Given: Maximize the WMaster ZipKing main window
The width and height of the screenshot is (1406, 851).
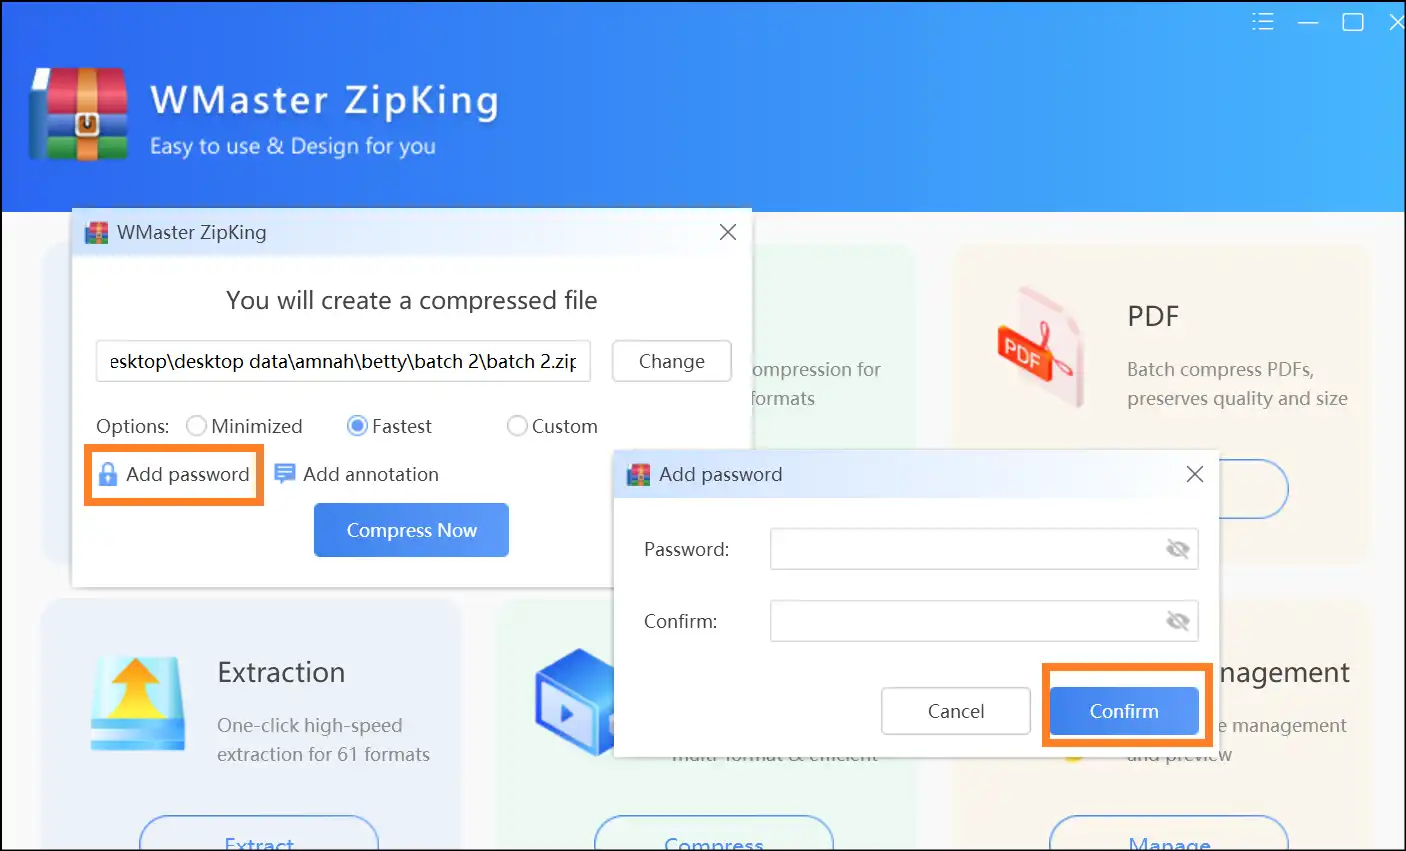Looking at the screenshot, I should (1353, 22).
